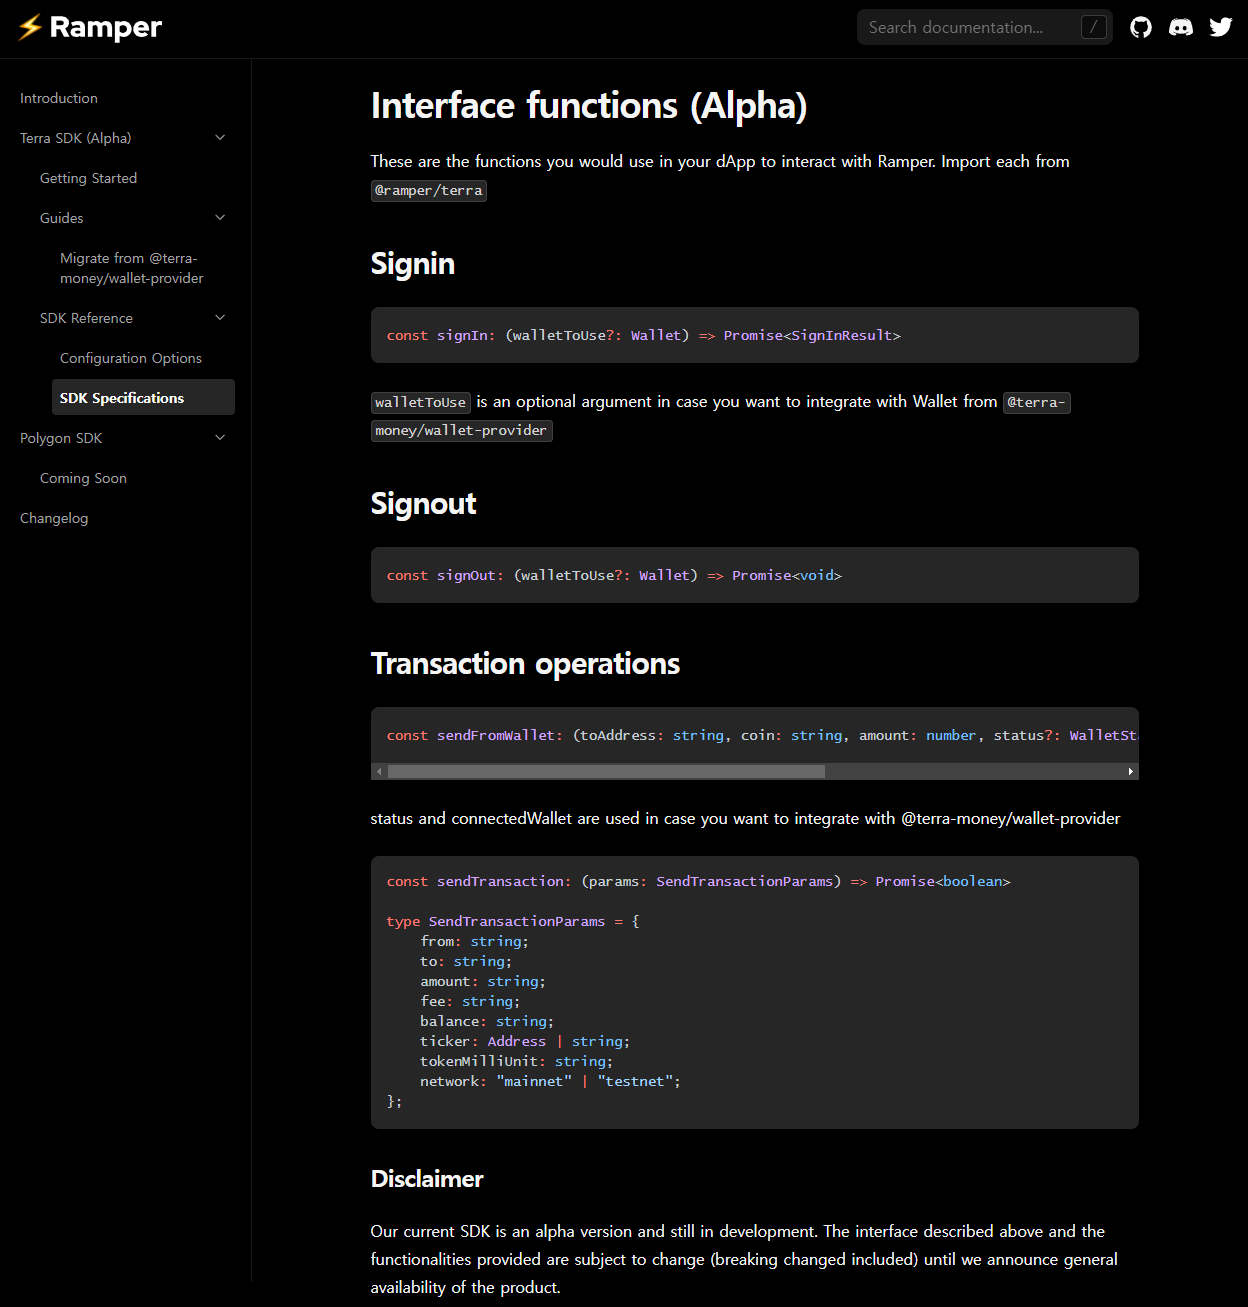Click the ticker: Address | string line
This screenshot has width=1248, height=1307.
coord(525,1041)
